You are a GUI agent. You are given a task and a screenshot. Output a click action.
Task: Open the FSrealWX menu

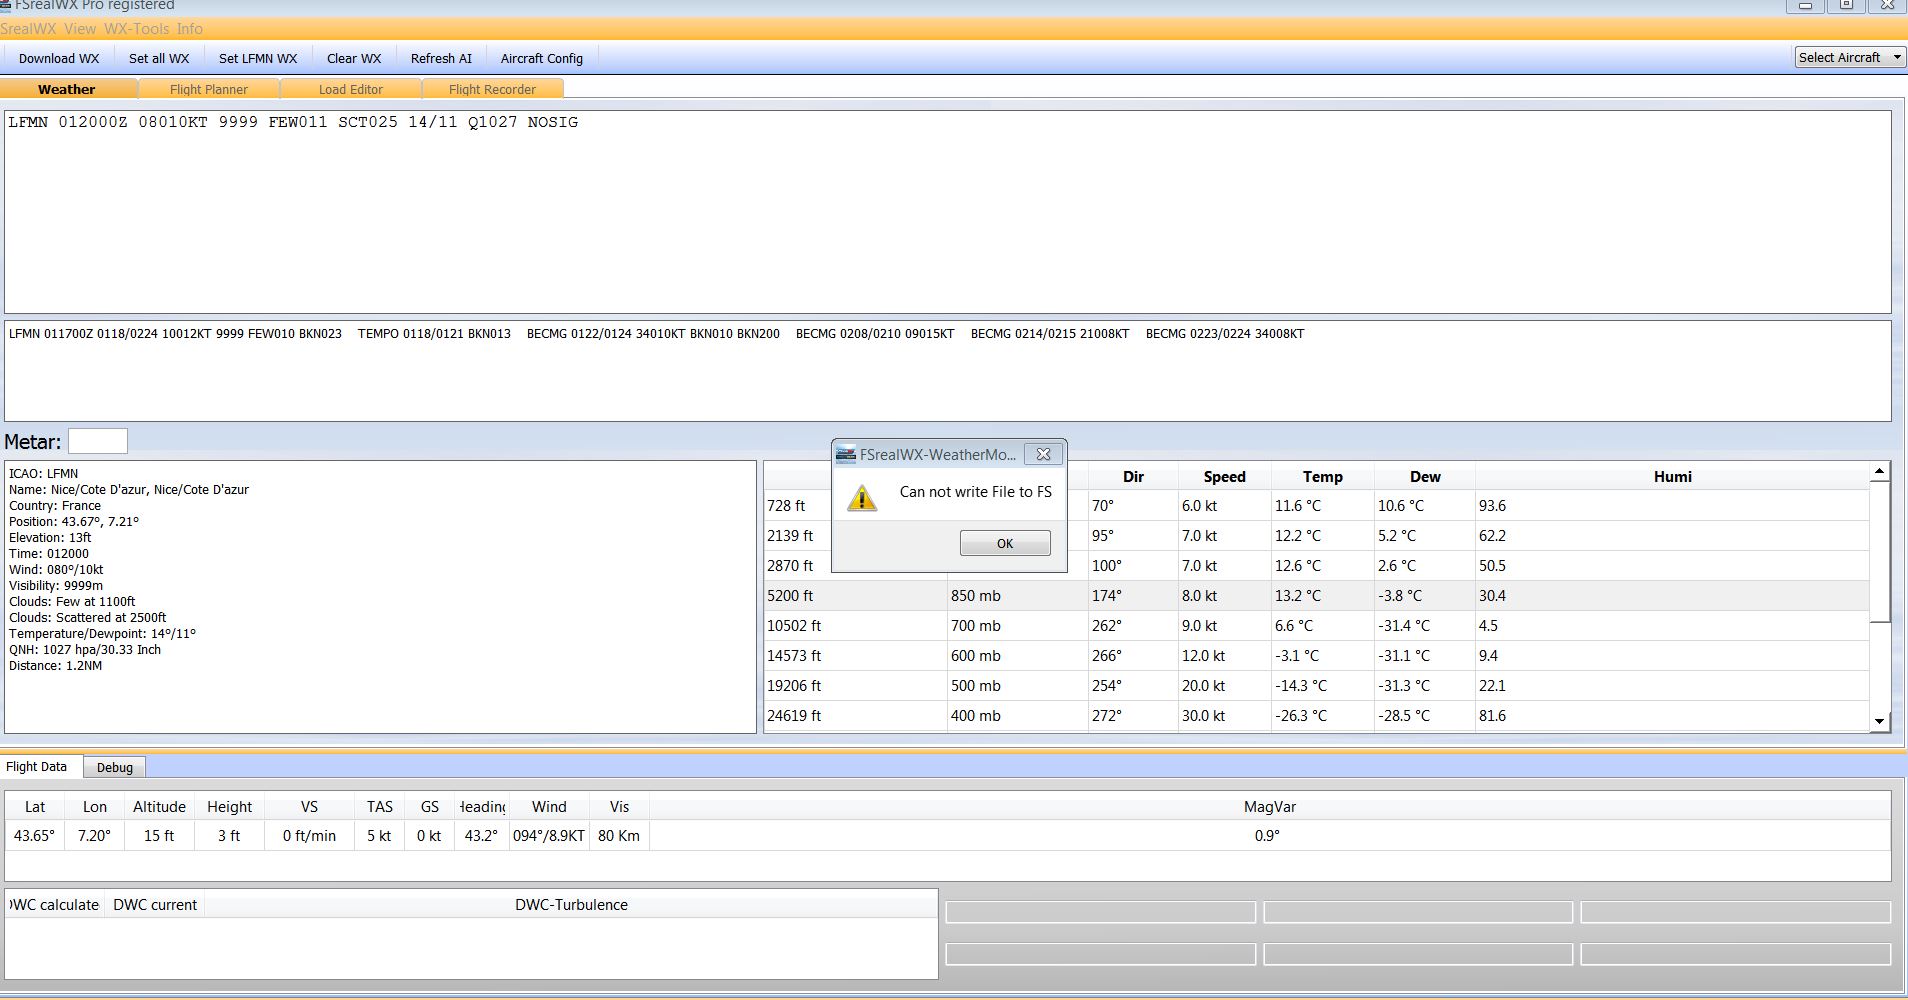28,29
